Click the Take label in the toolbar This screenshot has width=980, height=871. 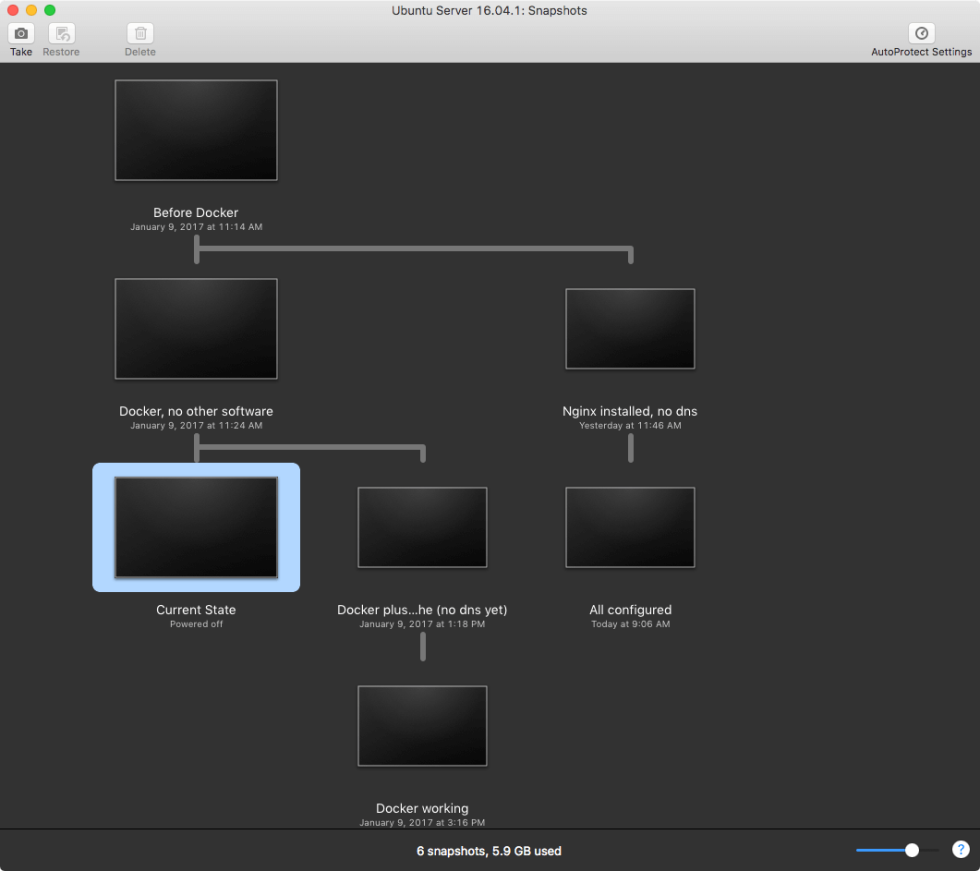click(x=20, y=52)
